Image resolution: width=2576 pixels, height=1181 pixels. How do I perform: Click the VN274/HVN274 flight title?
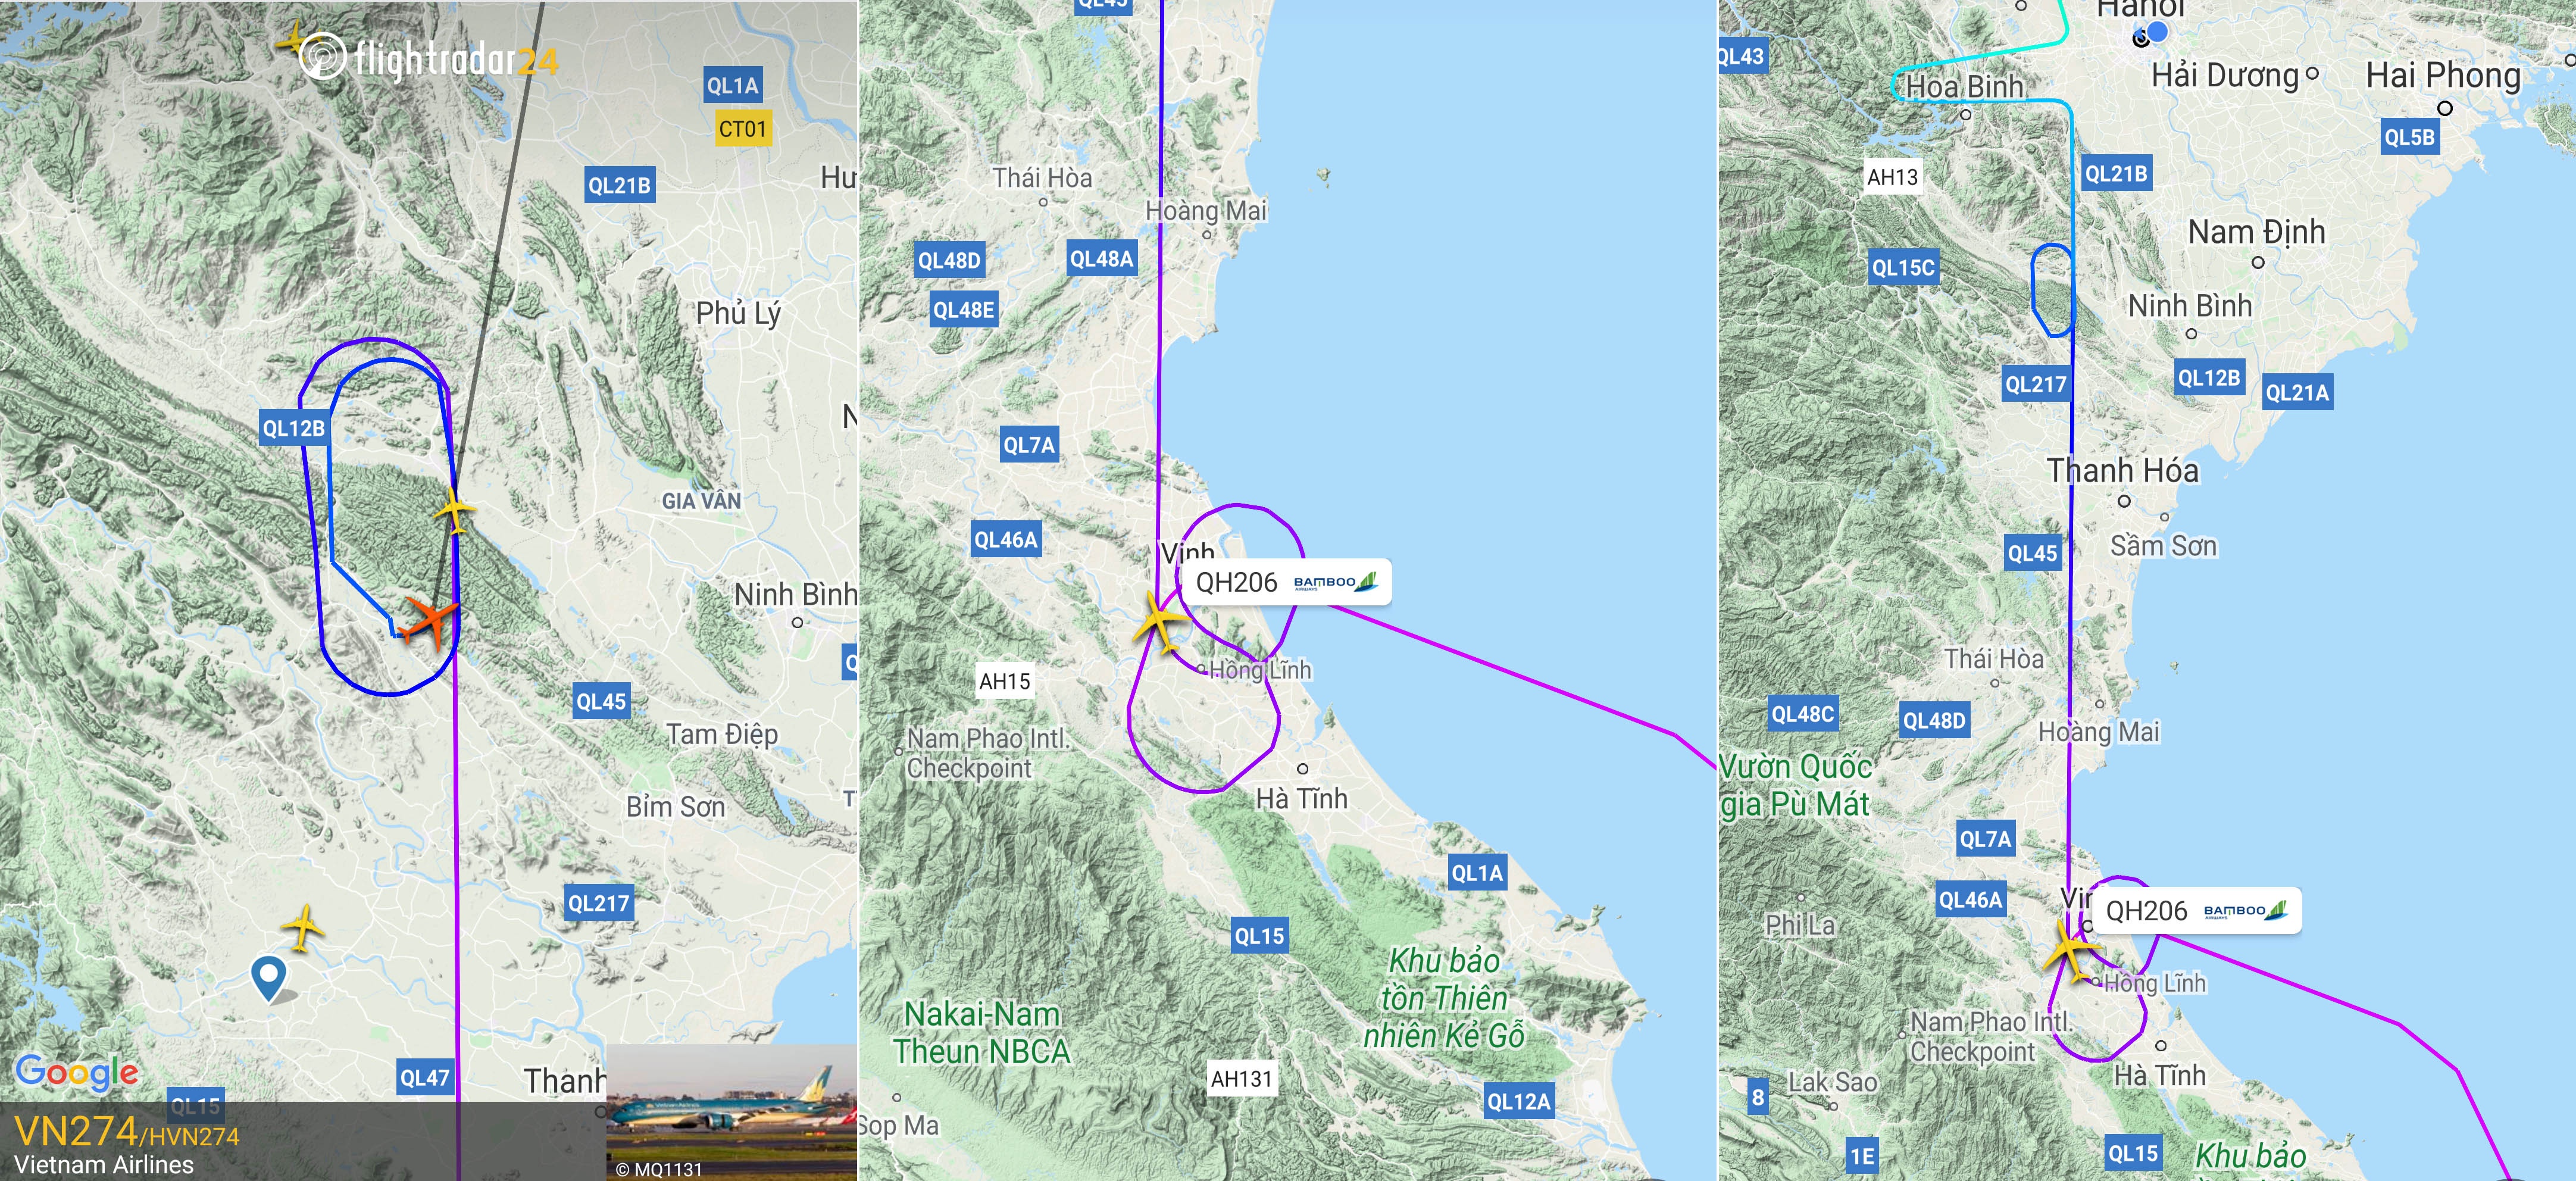[127, 1133]
